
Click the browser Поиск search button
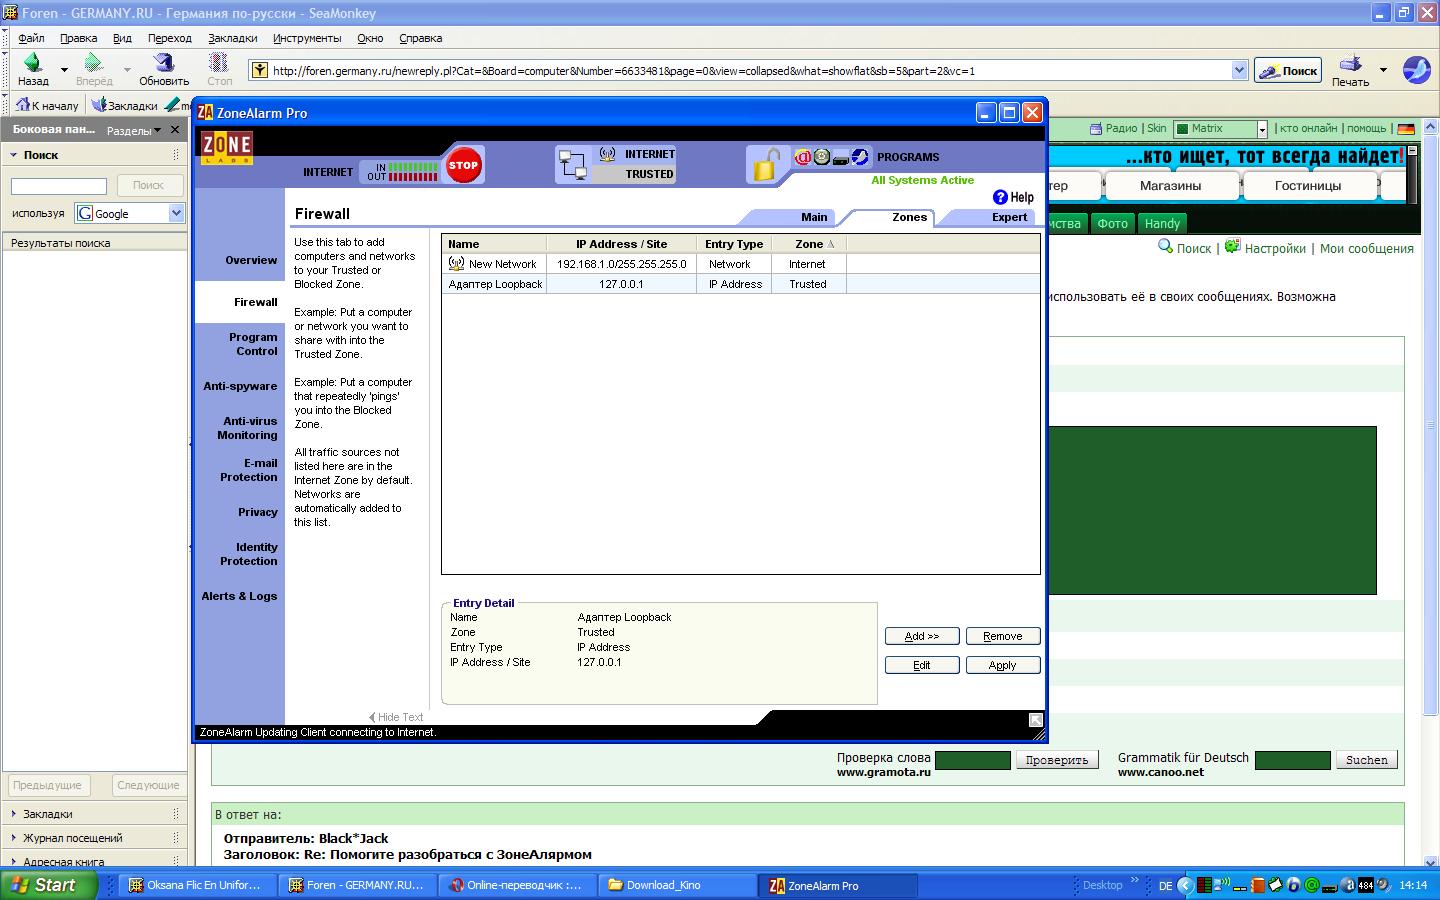click(x=1288, y=70)
